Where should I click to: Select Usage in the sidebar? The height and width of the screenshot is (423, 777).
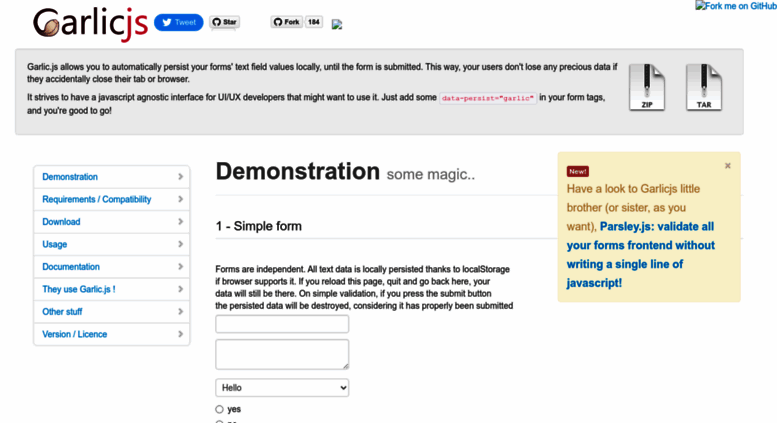[111, 244]
